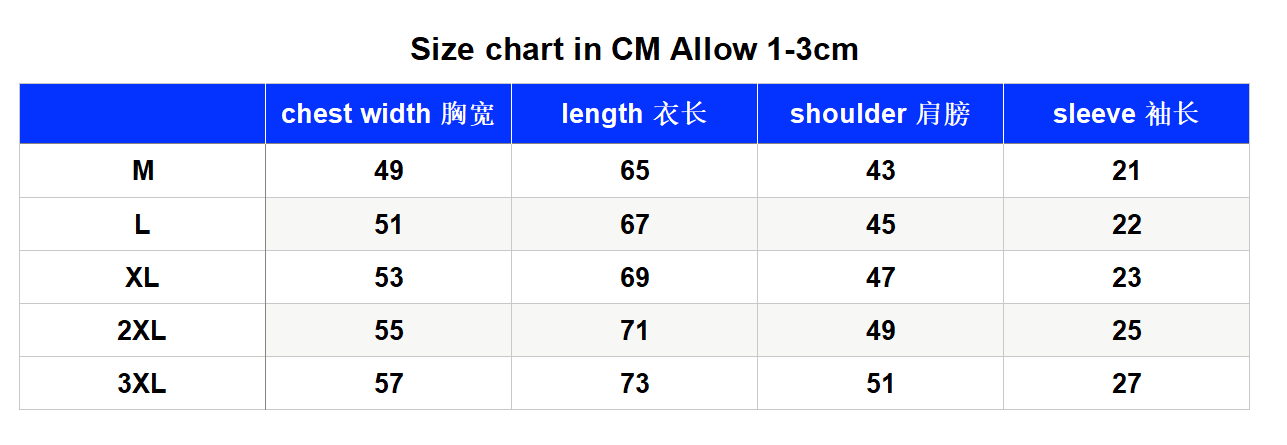Viewport: 1287px width, 445px height.
Task: Click the L size row label
Action: point(143,224)
